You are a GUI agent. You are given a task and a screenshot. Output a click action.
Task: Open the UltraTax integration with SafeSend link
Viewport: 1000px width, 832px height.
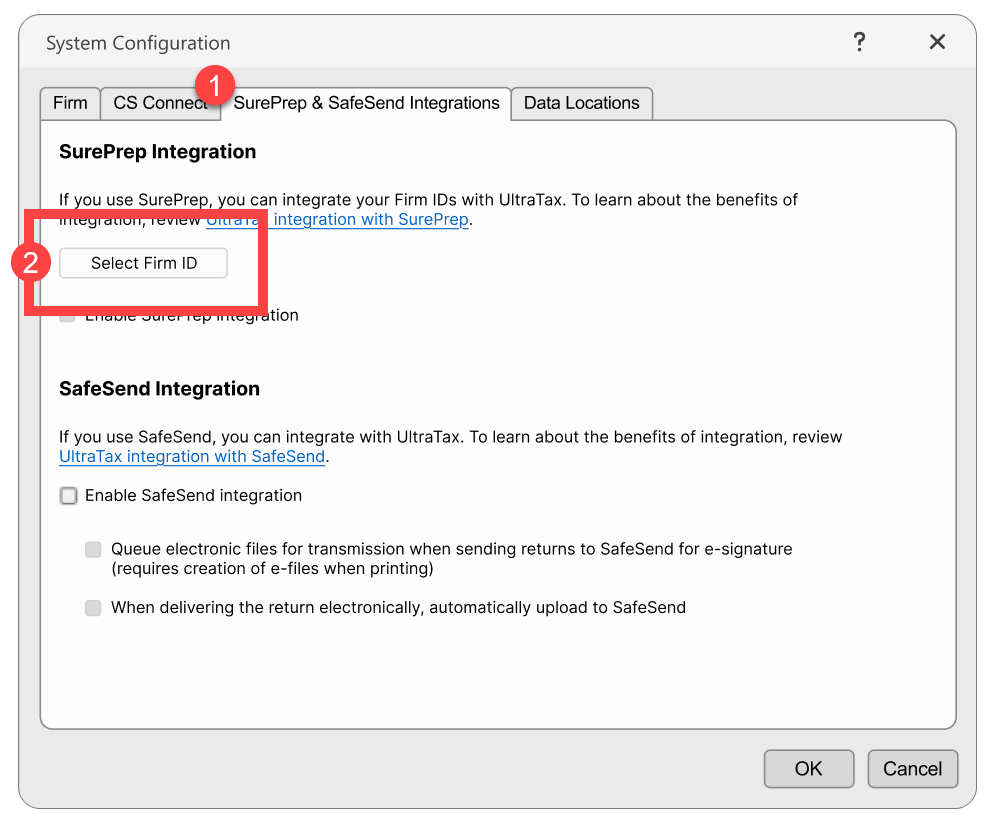point(191,457)
